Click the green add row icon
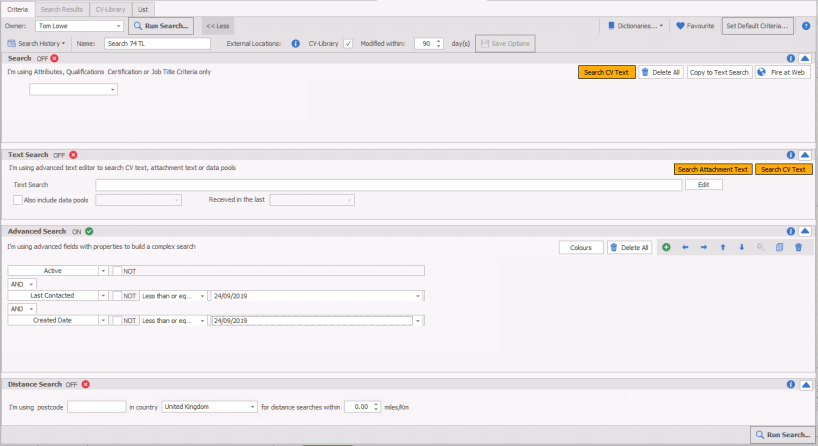This screenshot has width=818, height=446. (x=667, y=247)
